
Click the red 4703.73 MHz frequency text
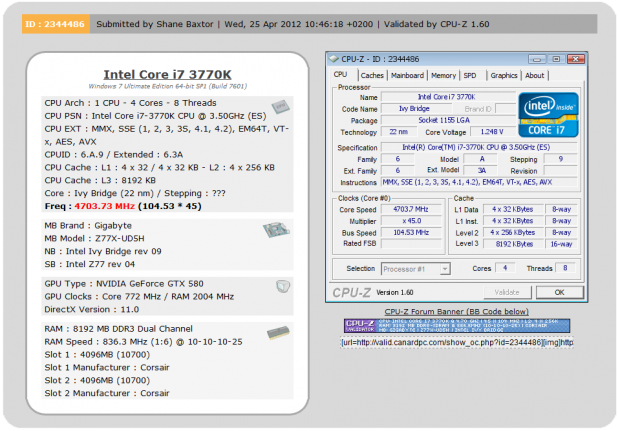pos(104,206)
